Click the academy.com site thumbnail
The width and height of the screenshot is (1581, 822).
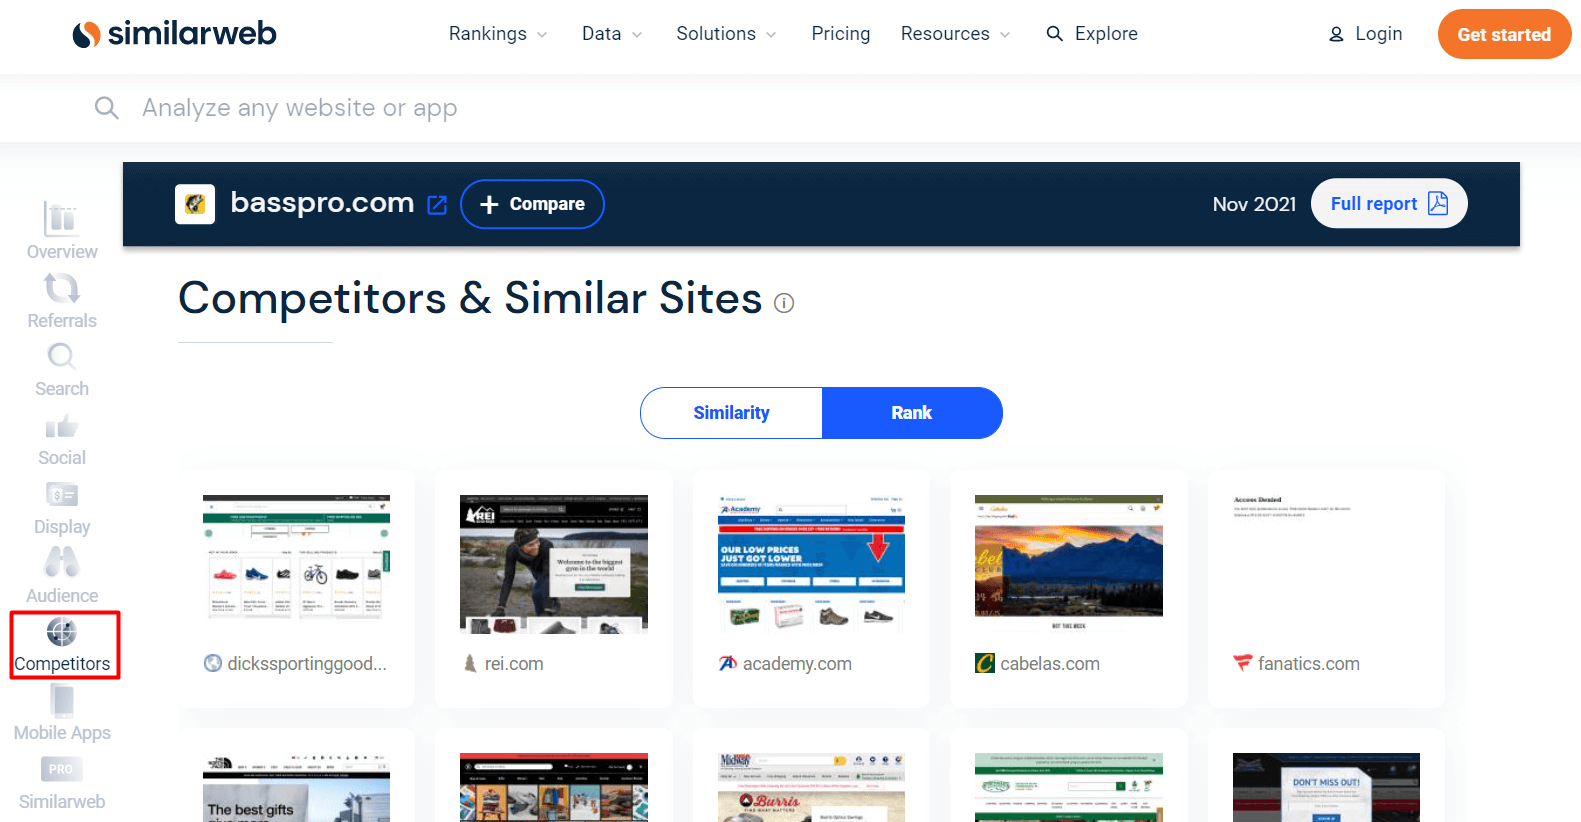tap(811, 564)
